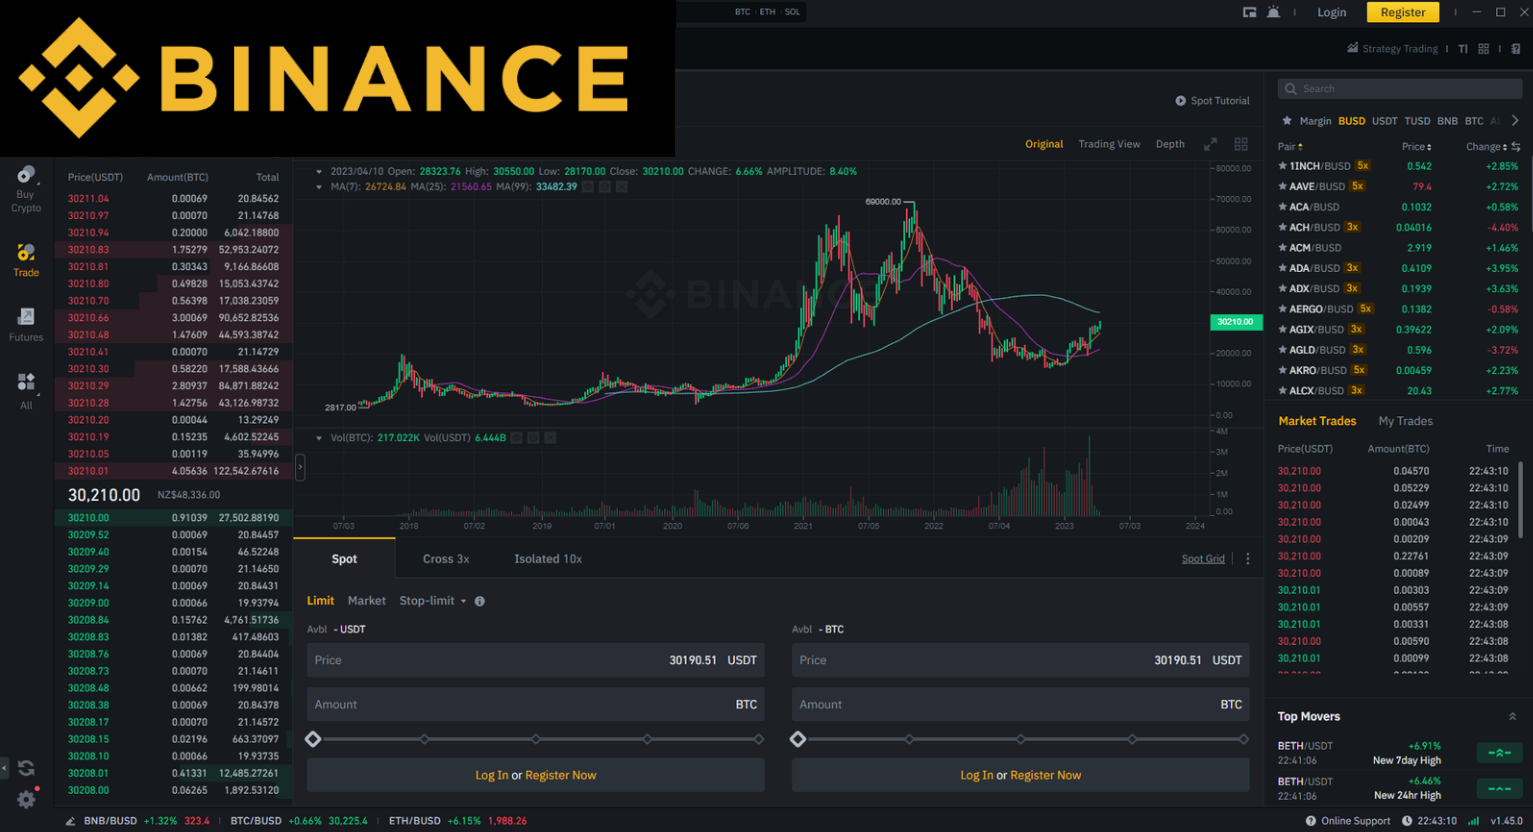1533x832 pixels.
Task: Sort market list by Pair
Action: 1290,147
